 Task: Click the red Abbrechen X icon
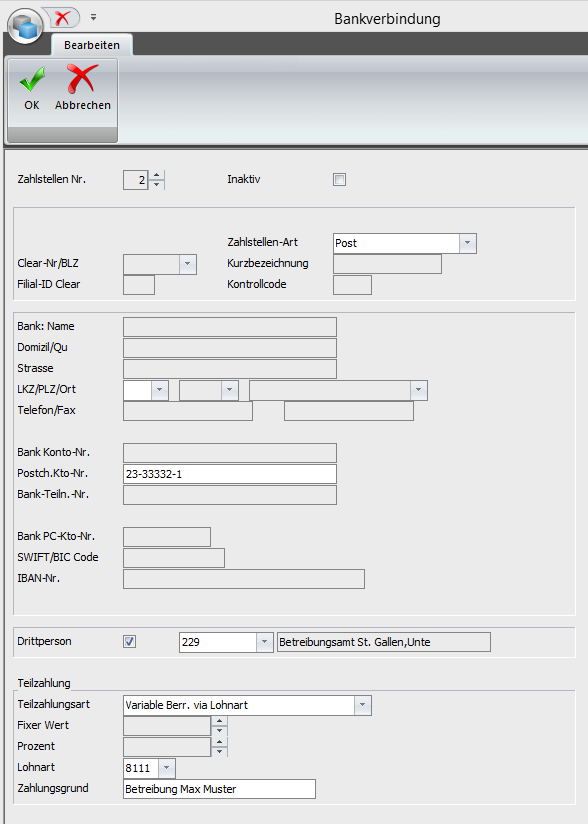point(82,79)
